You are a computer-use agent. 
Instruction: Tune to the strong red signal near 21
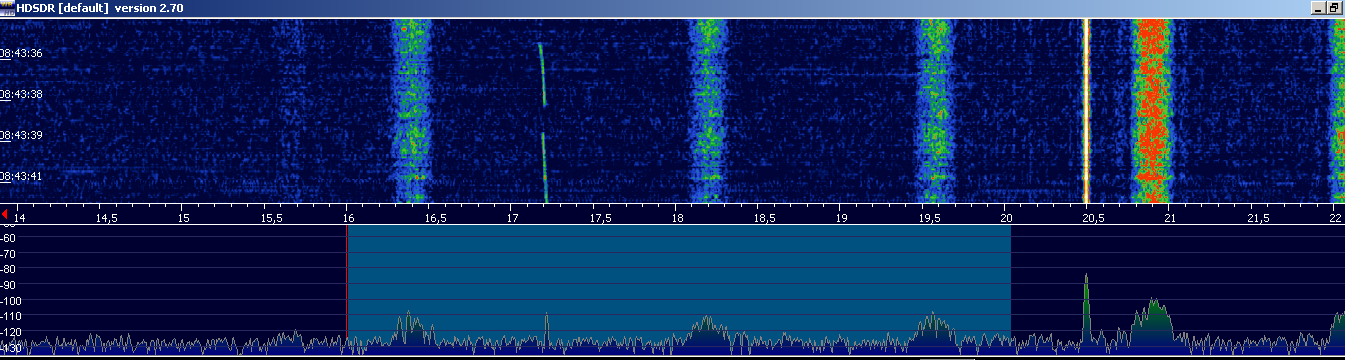tap(1151, 110)
